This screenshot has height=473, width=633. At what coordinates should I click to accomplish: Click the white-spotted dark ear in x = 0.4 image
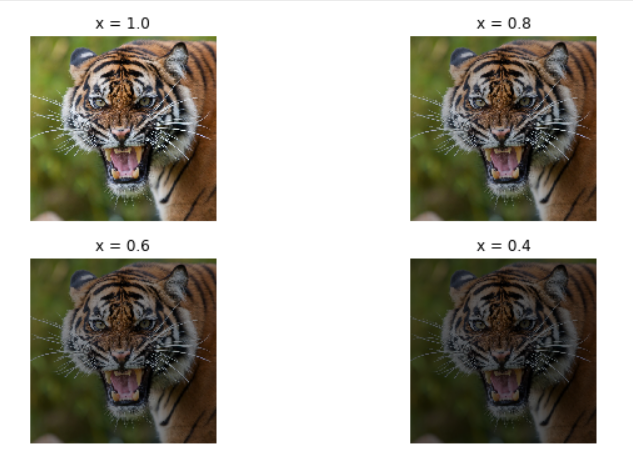pos(462,280)
